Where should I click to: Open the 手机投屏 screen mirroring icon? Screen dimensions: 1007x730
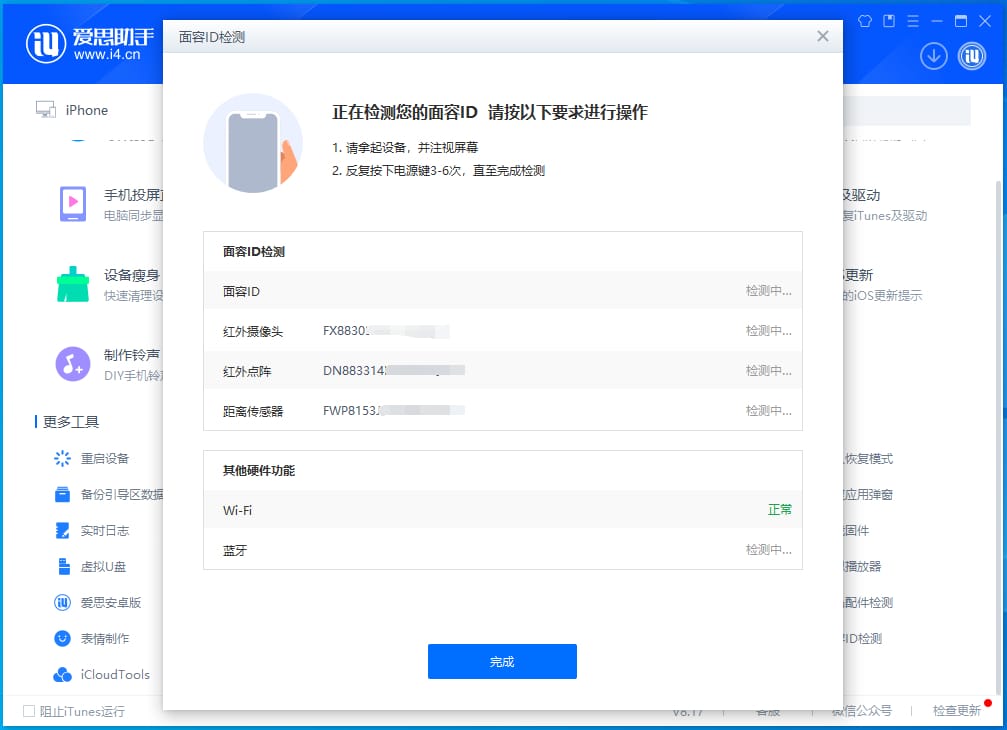click(x=73, y=204)
